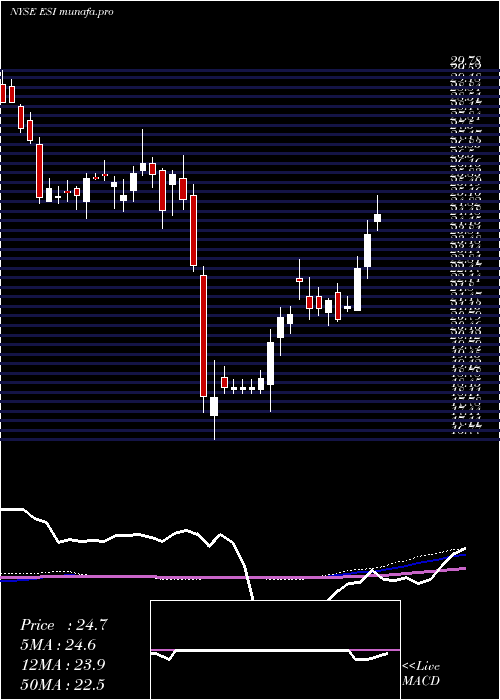
Task: Click the MACD inset chart box
Action: (275, 650)
